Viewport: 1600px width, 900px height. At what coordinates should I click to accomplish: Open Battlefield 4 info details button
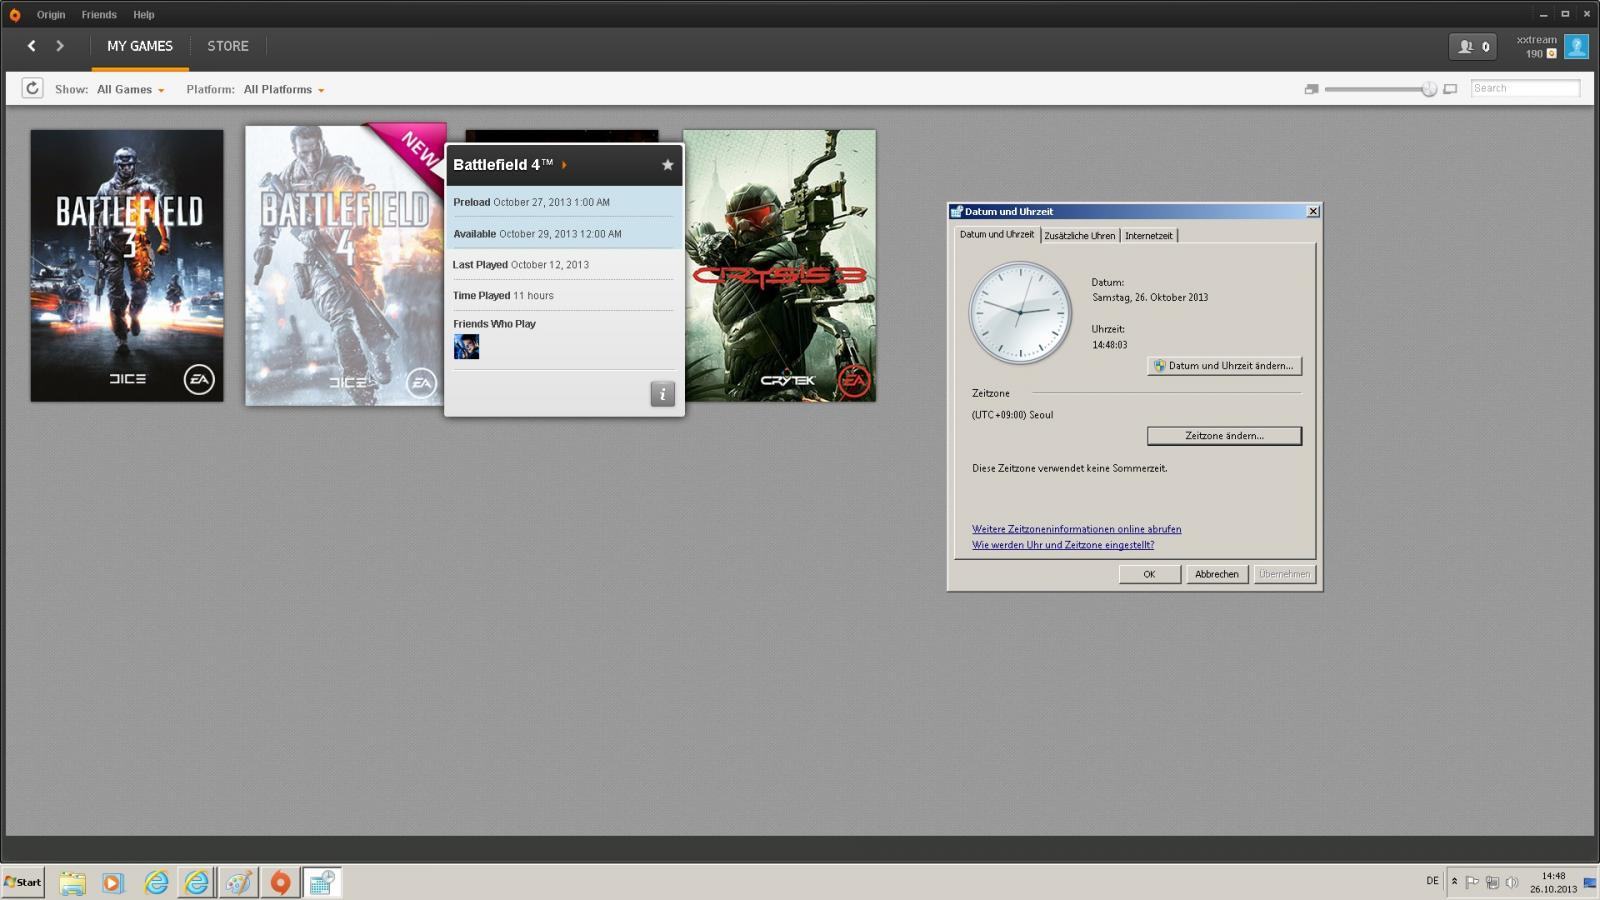[x=662, y=394]
